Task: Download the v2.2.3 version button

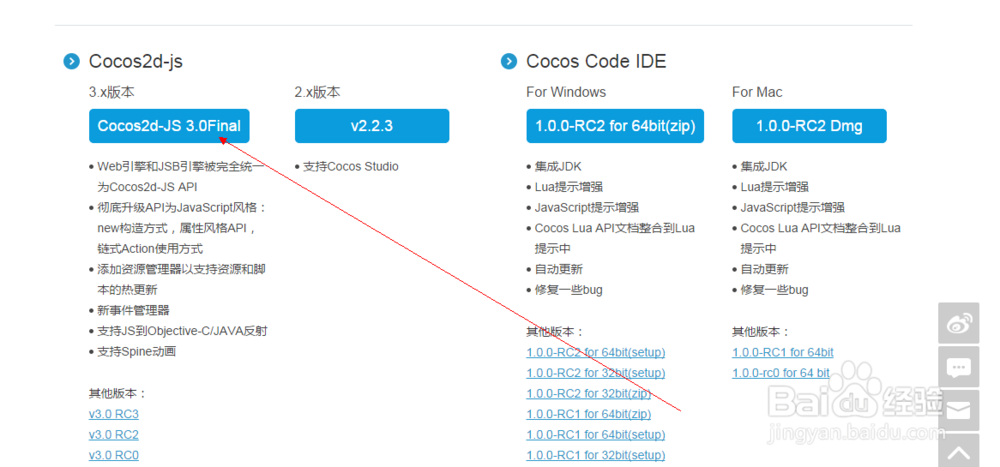Action: (372, 126)
